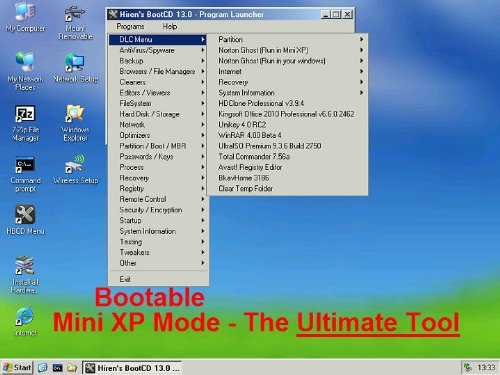Open Other menu entry

pyautogui.click(x=158, y=263)
